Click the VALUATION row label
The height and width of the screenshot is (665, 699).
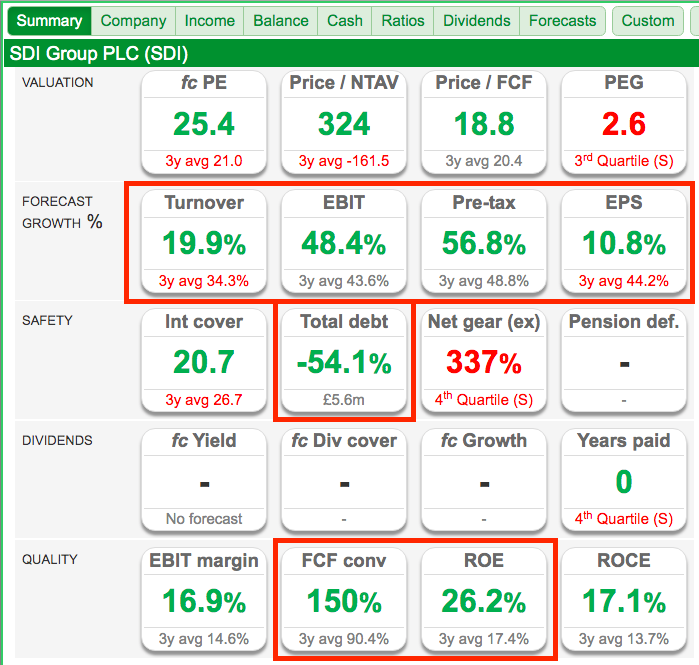pyautogui.click(x=58, y=82)
